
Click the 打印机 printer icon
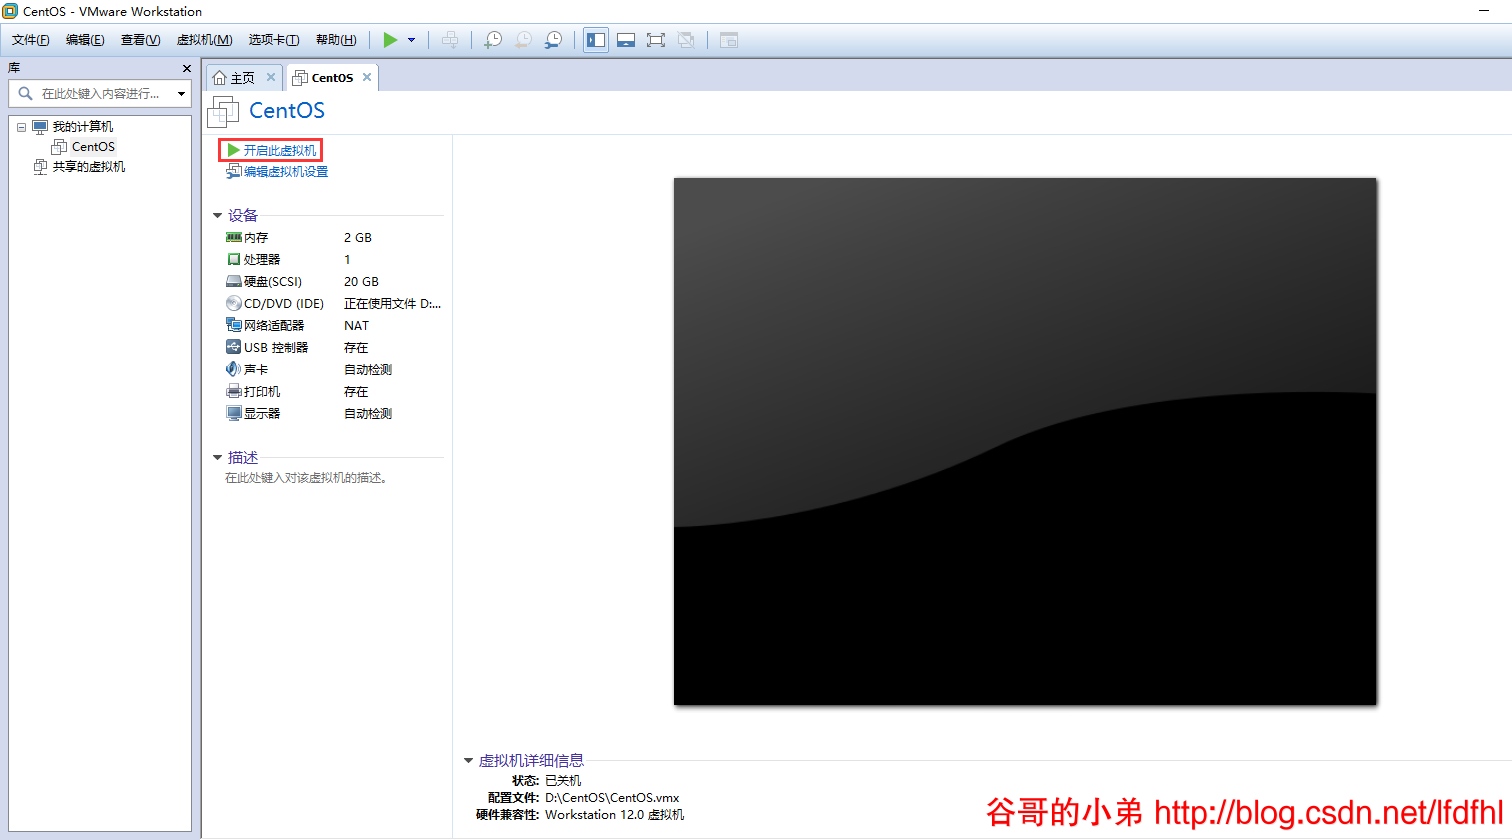pyautogui.click(x=234, y=391)
